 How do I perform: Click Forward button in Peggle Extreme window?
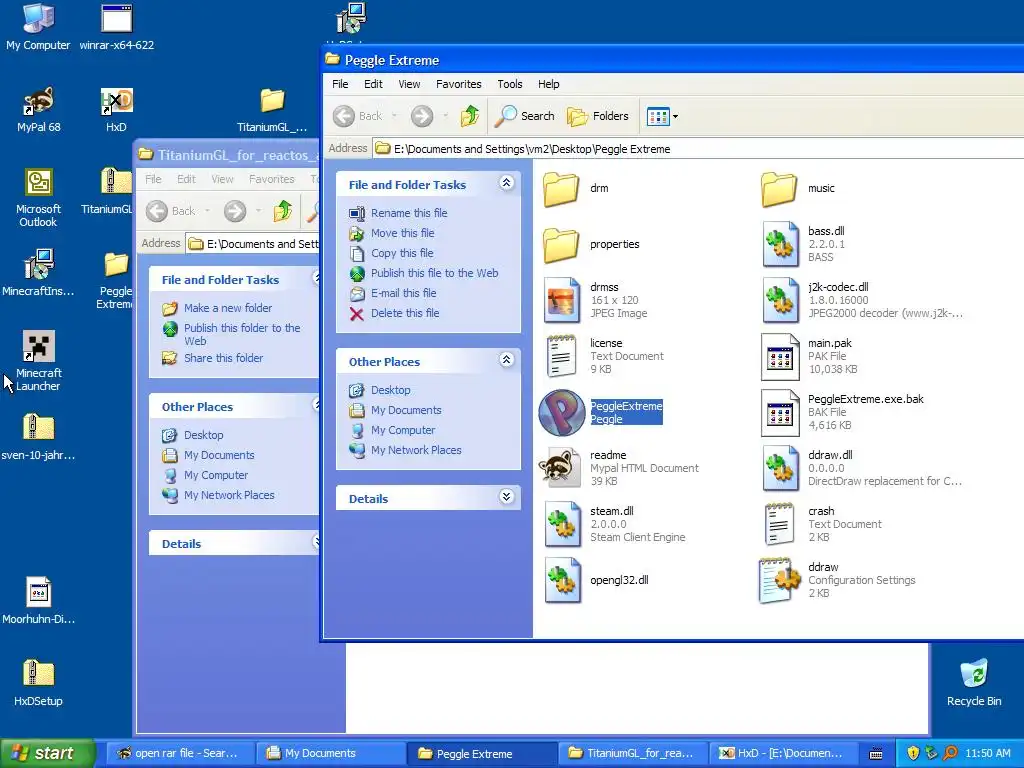tap(422, 116)
